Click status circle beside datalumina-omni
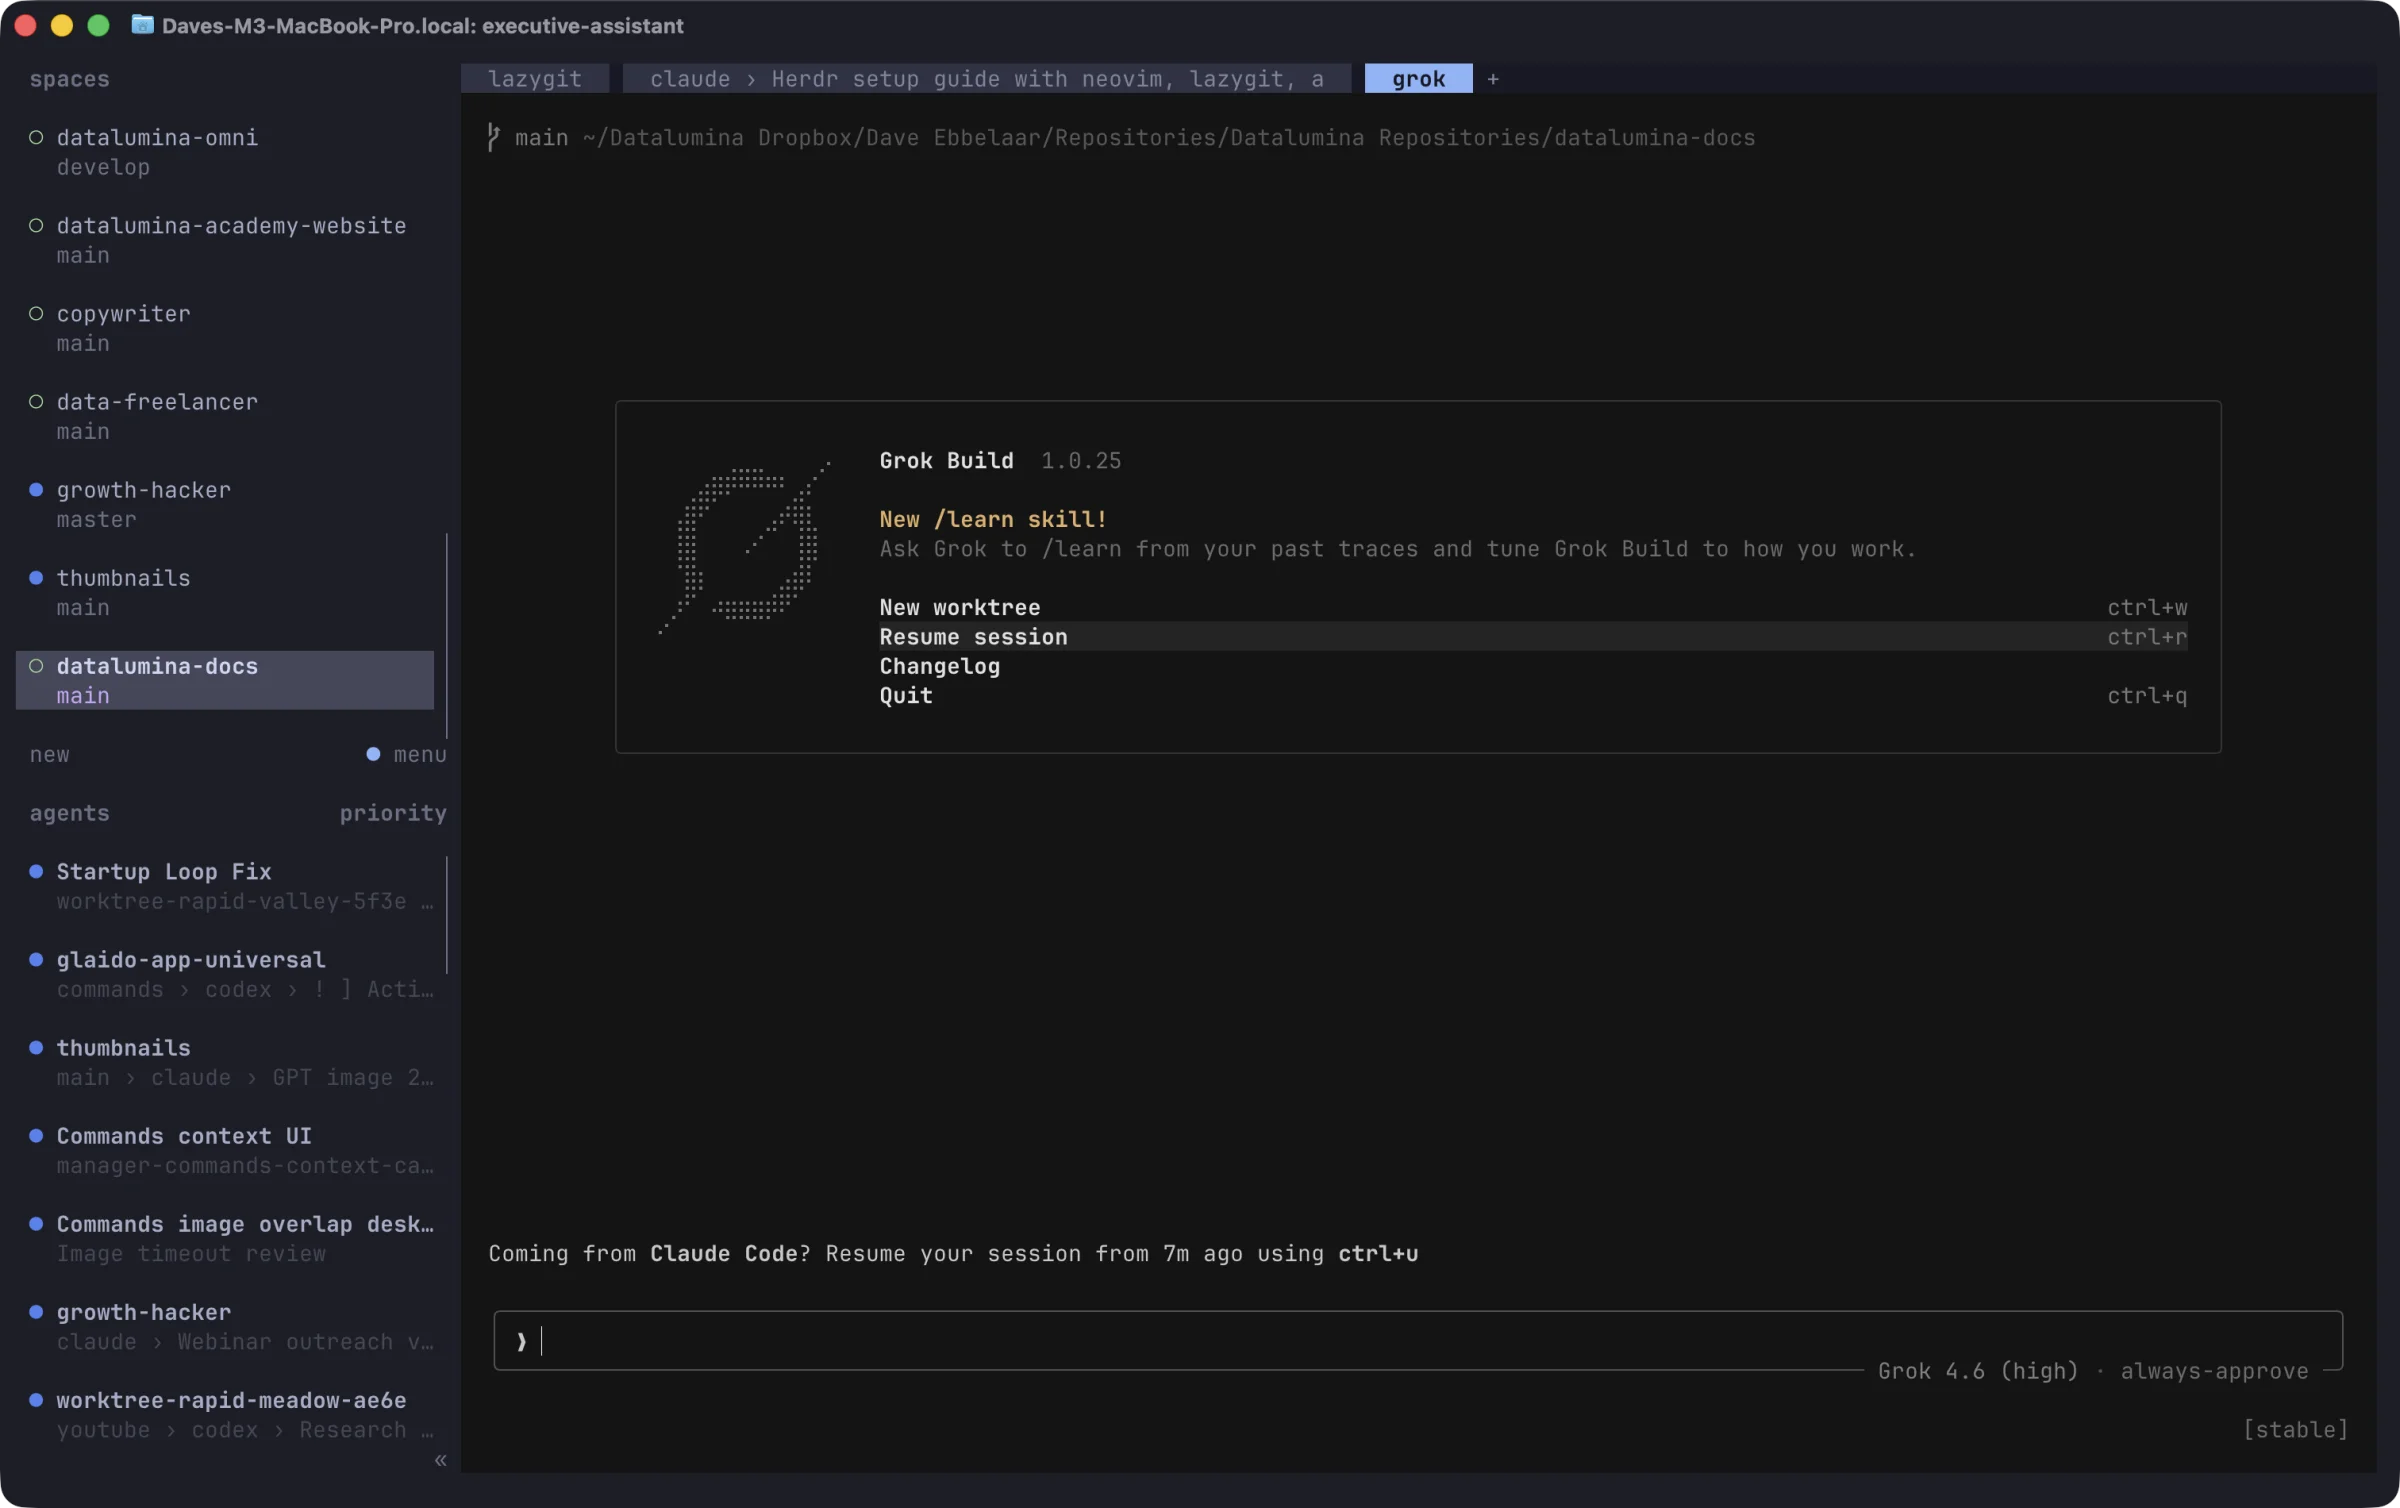The height and width of the screenshot is (1508, 2400). pos(36,137)
